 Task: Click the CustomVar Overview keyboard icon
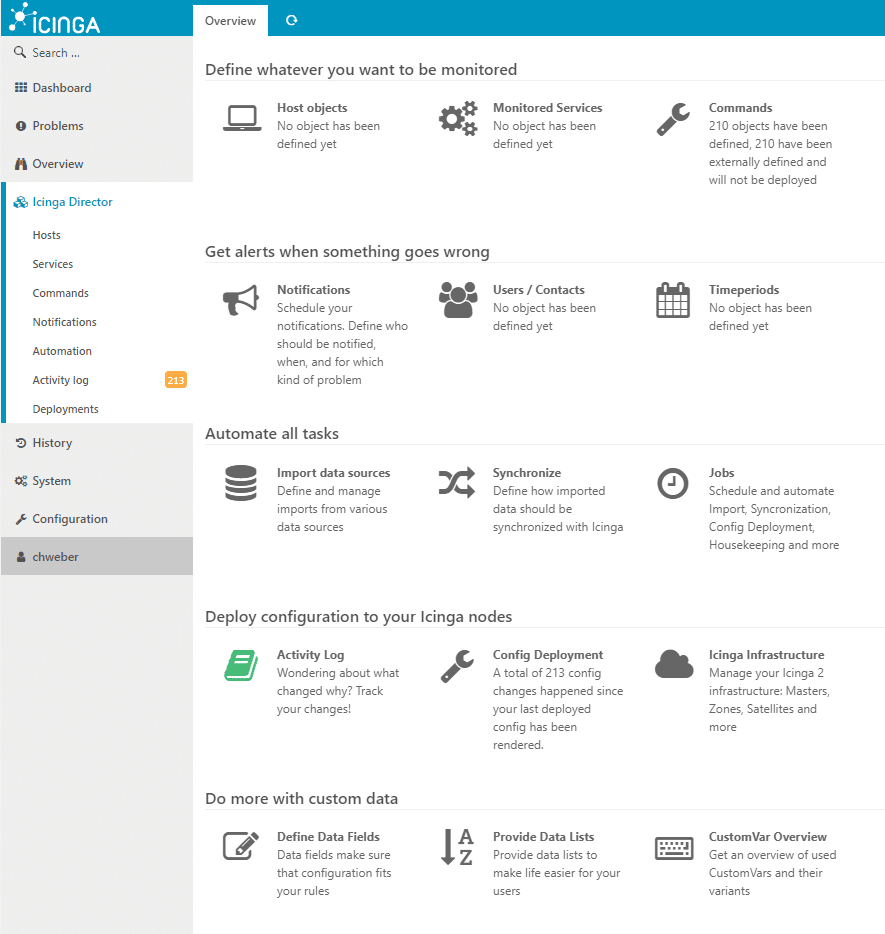coord(674,848)
